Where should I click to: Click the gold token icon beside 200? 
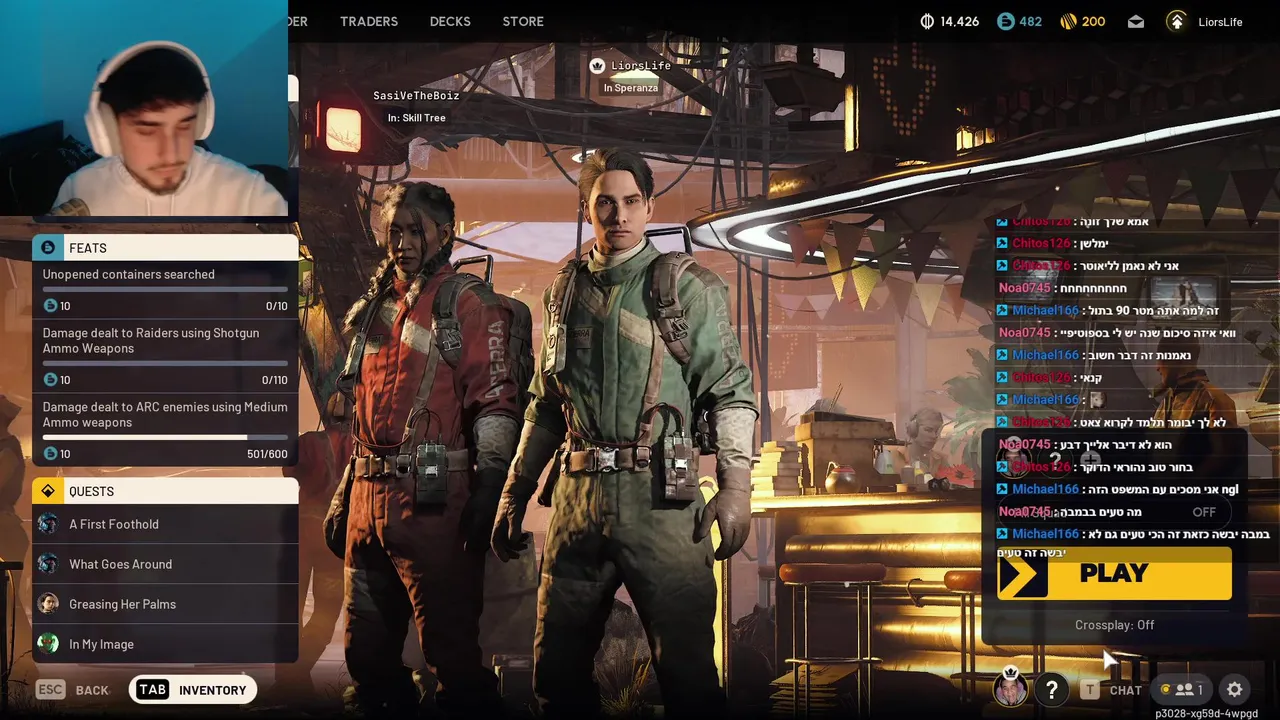point(1068,21)
